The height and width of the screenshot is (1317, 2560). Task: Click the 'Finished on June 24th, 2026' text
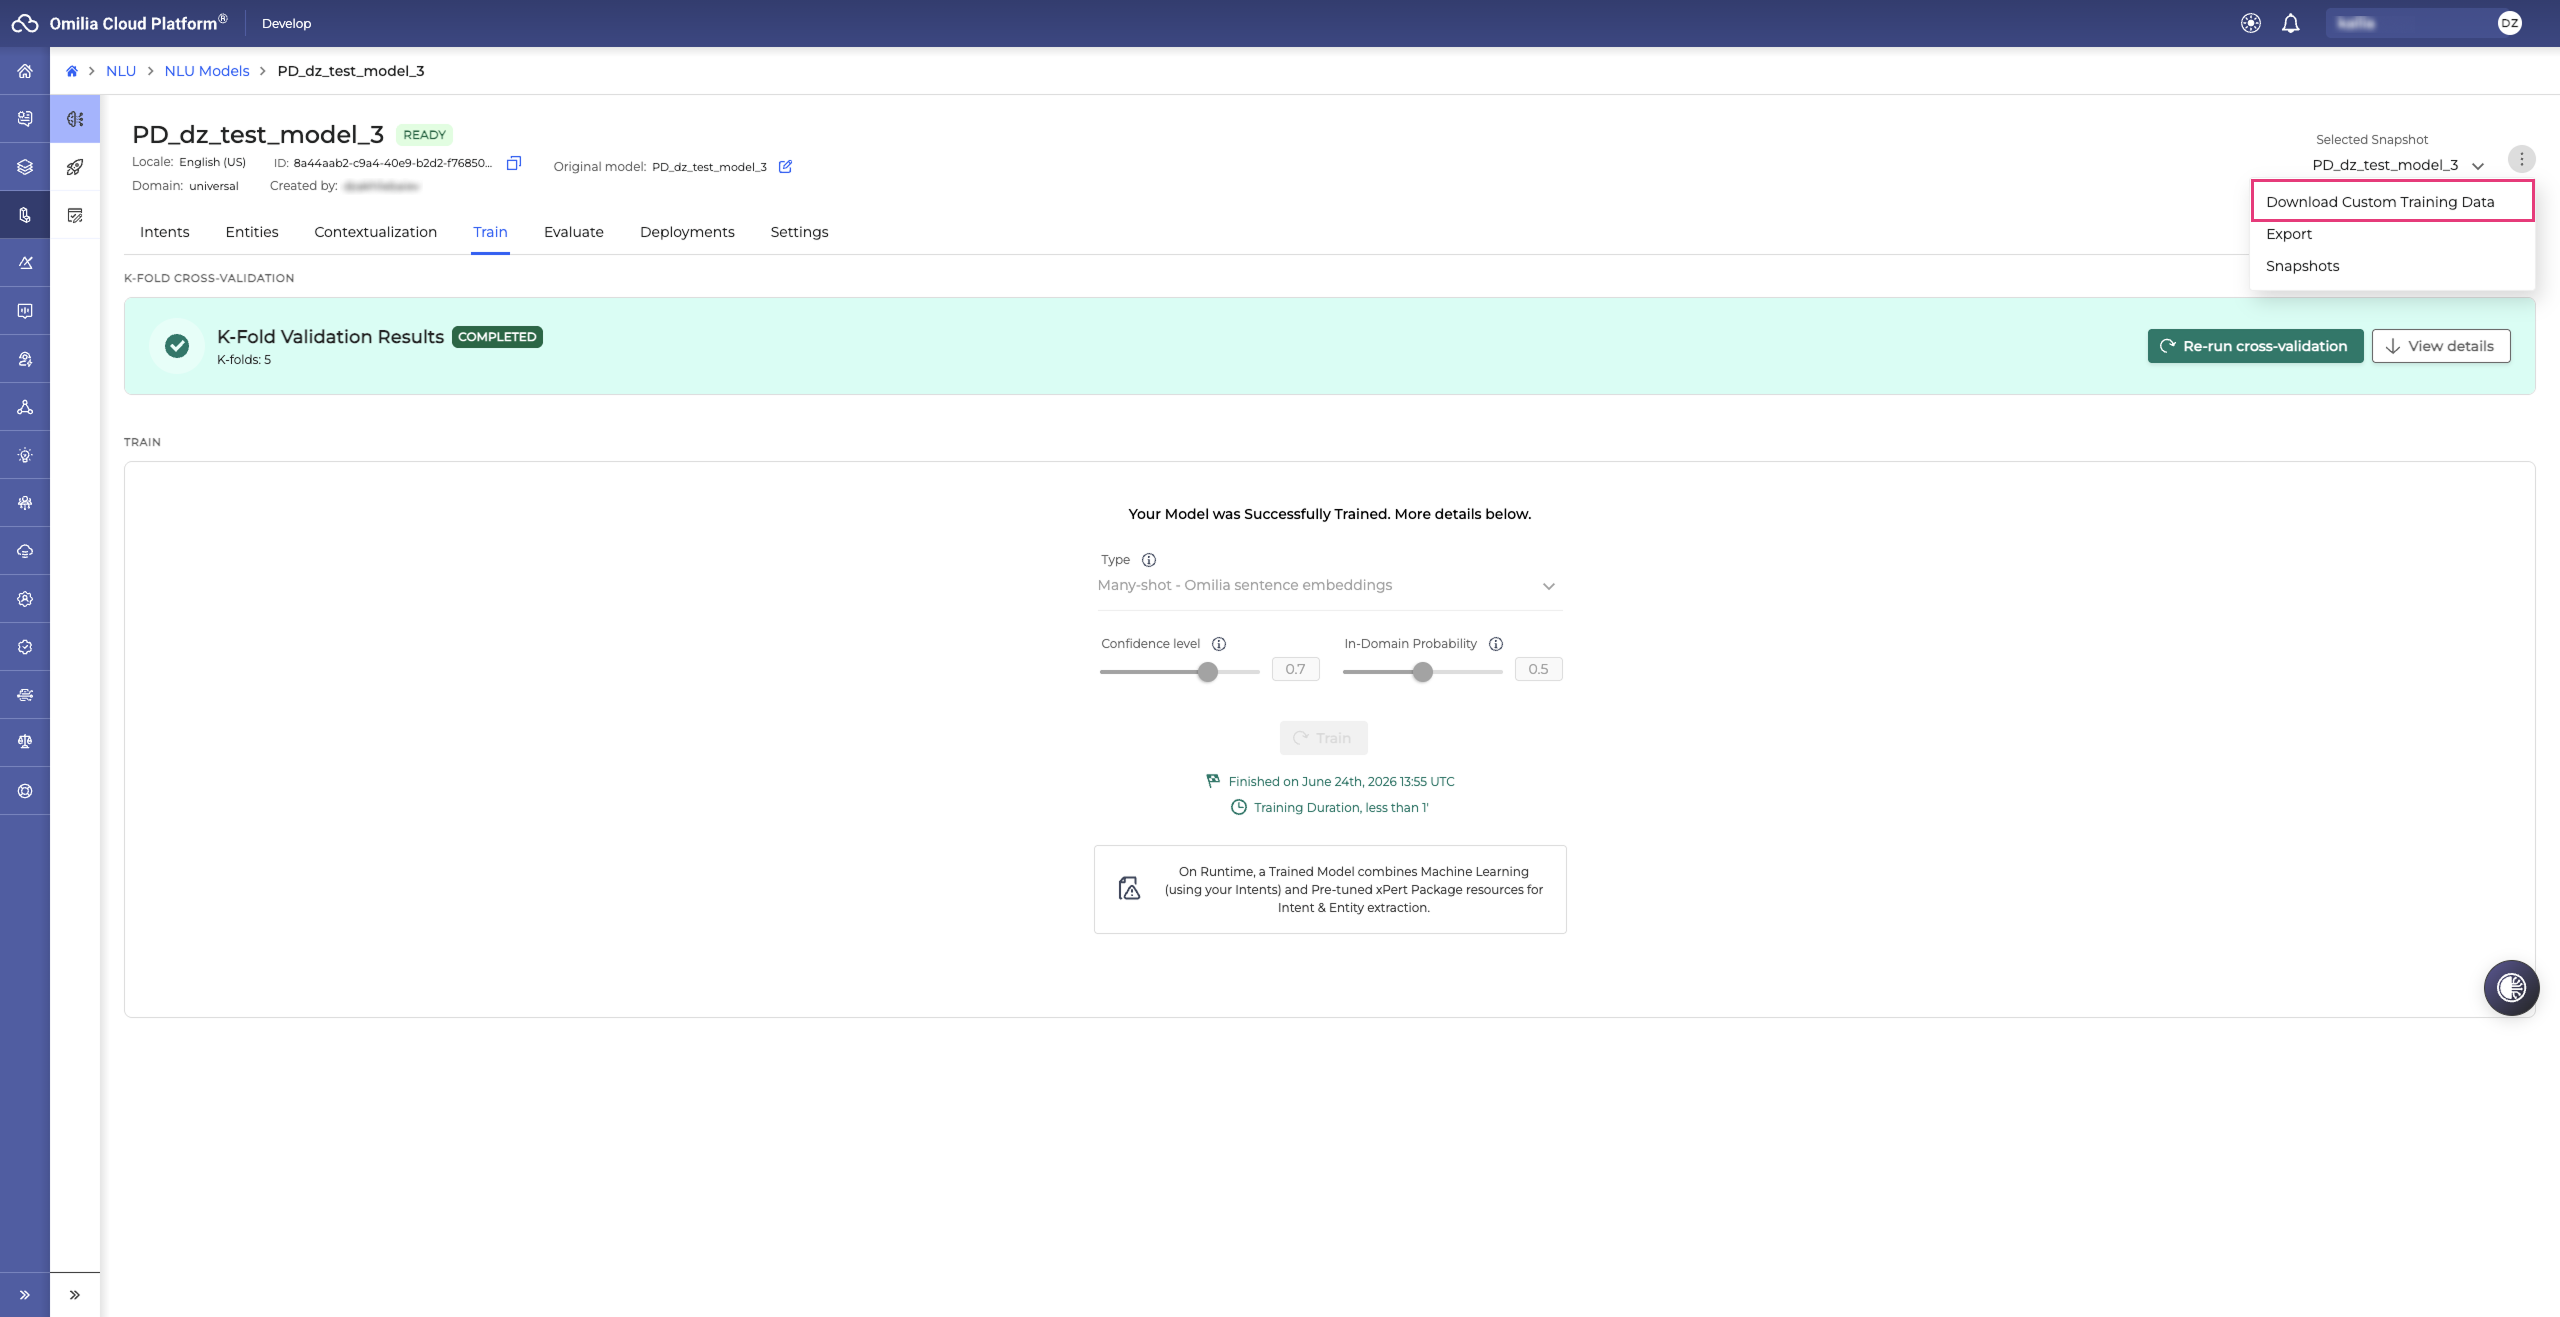pos(1341,782)
